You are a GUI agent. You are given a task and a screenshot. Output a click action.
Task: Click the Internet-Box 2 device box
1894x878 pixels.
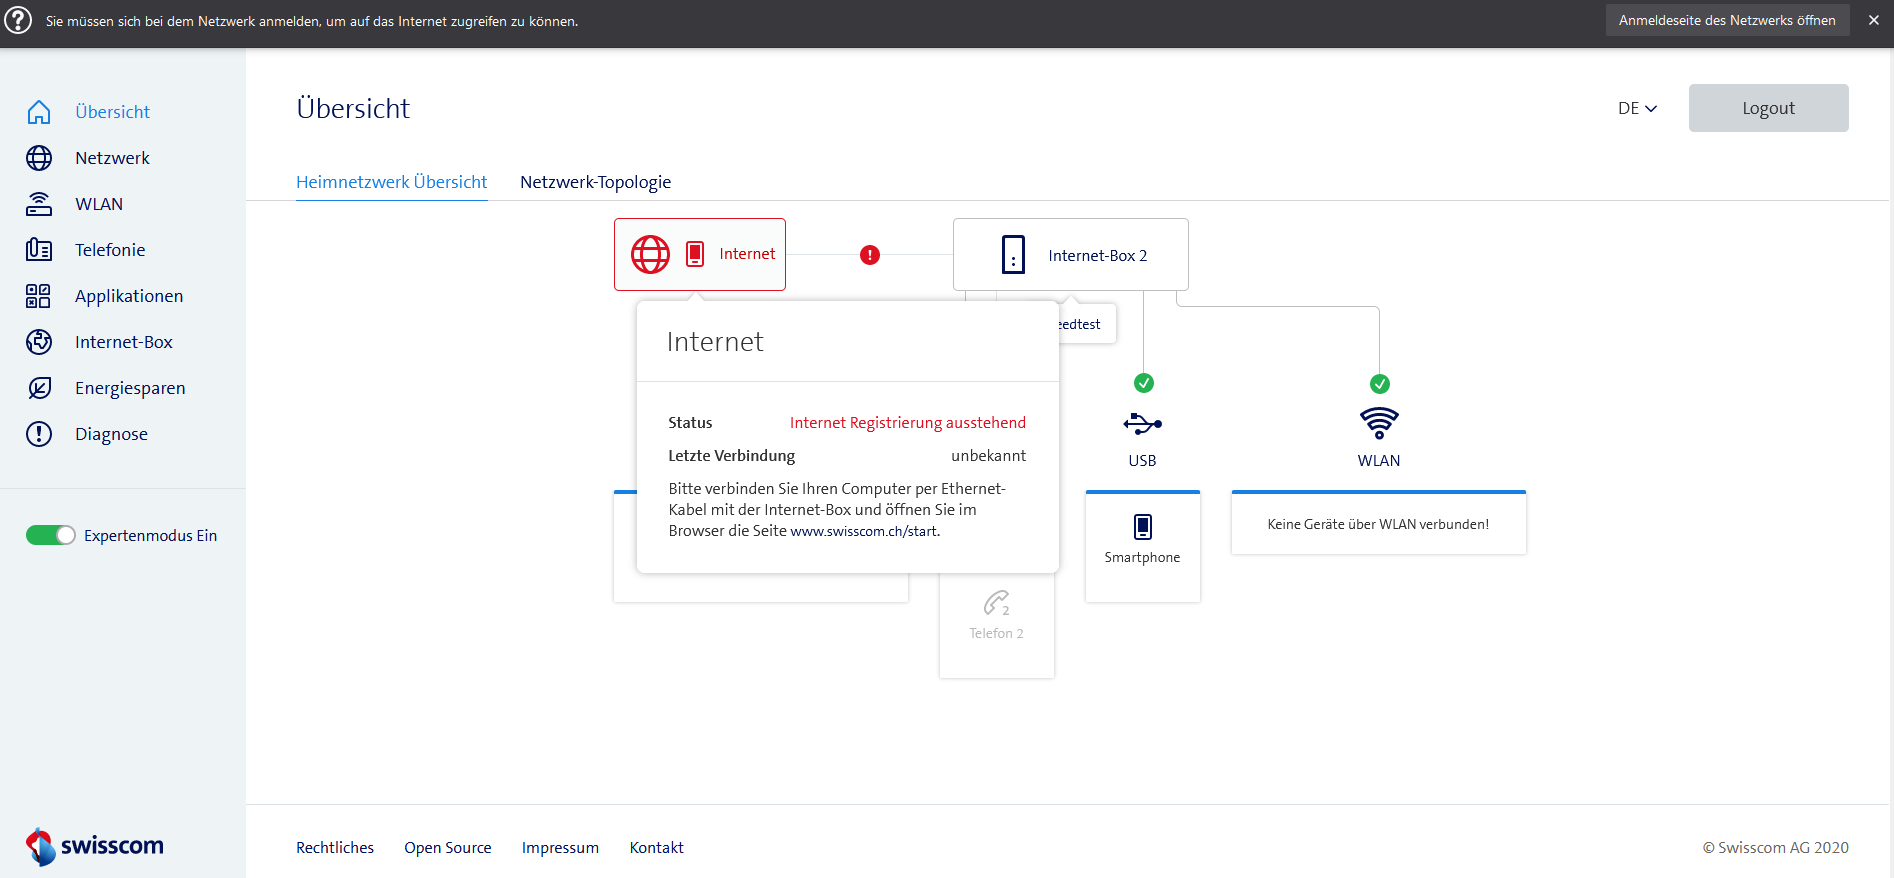point(1070,255)
